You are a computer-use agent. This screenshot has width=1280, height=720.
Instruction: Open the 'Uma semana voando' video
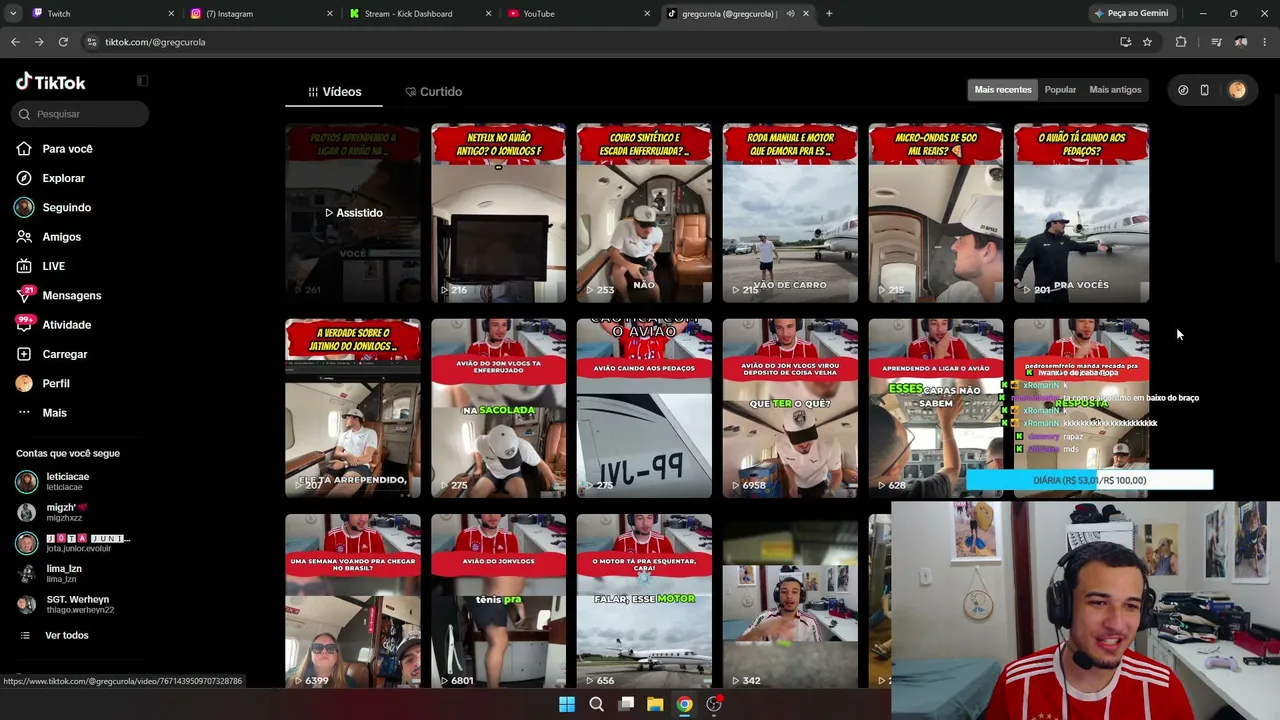353,601
